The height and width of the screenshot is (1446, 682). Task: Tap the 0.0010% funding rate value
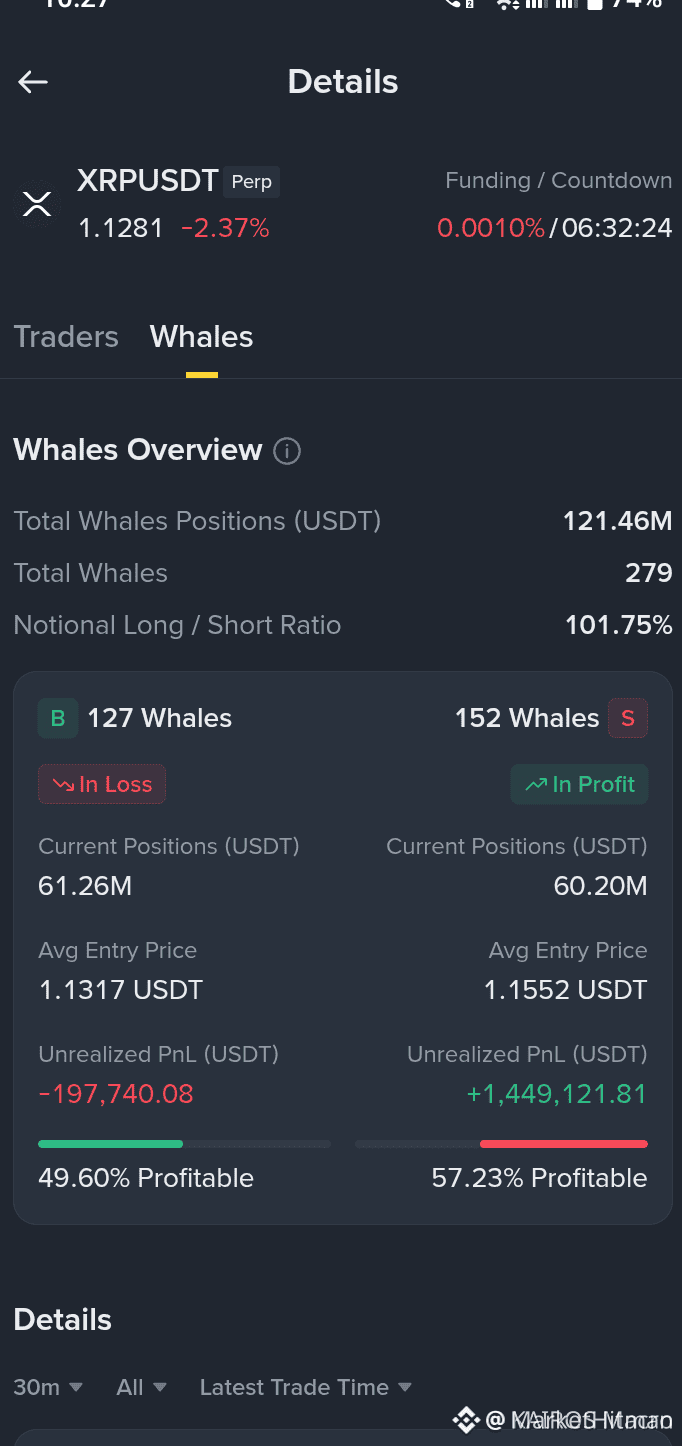click(x=491, y=228)
